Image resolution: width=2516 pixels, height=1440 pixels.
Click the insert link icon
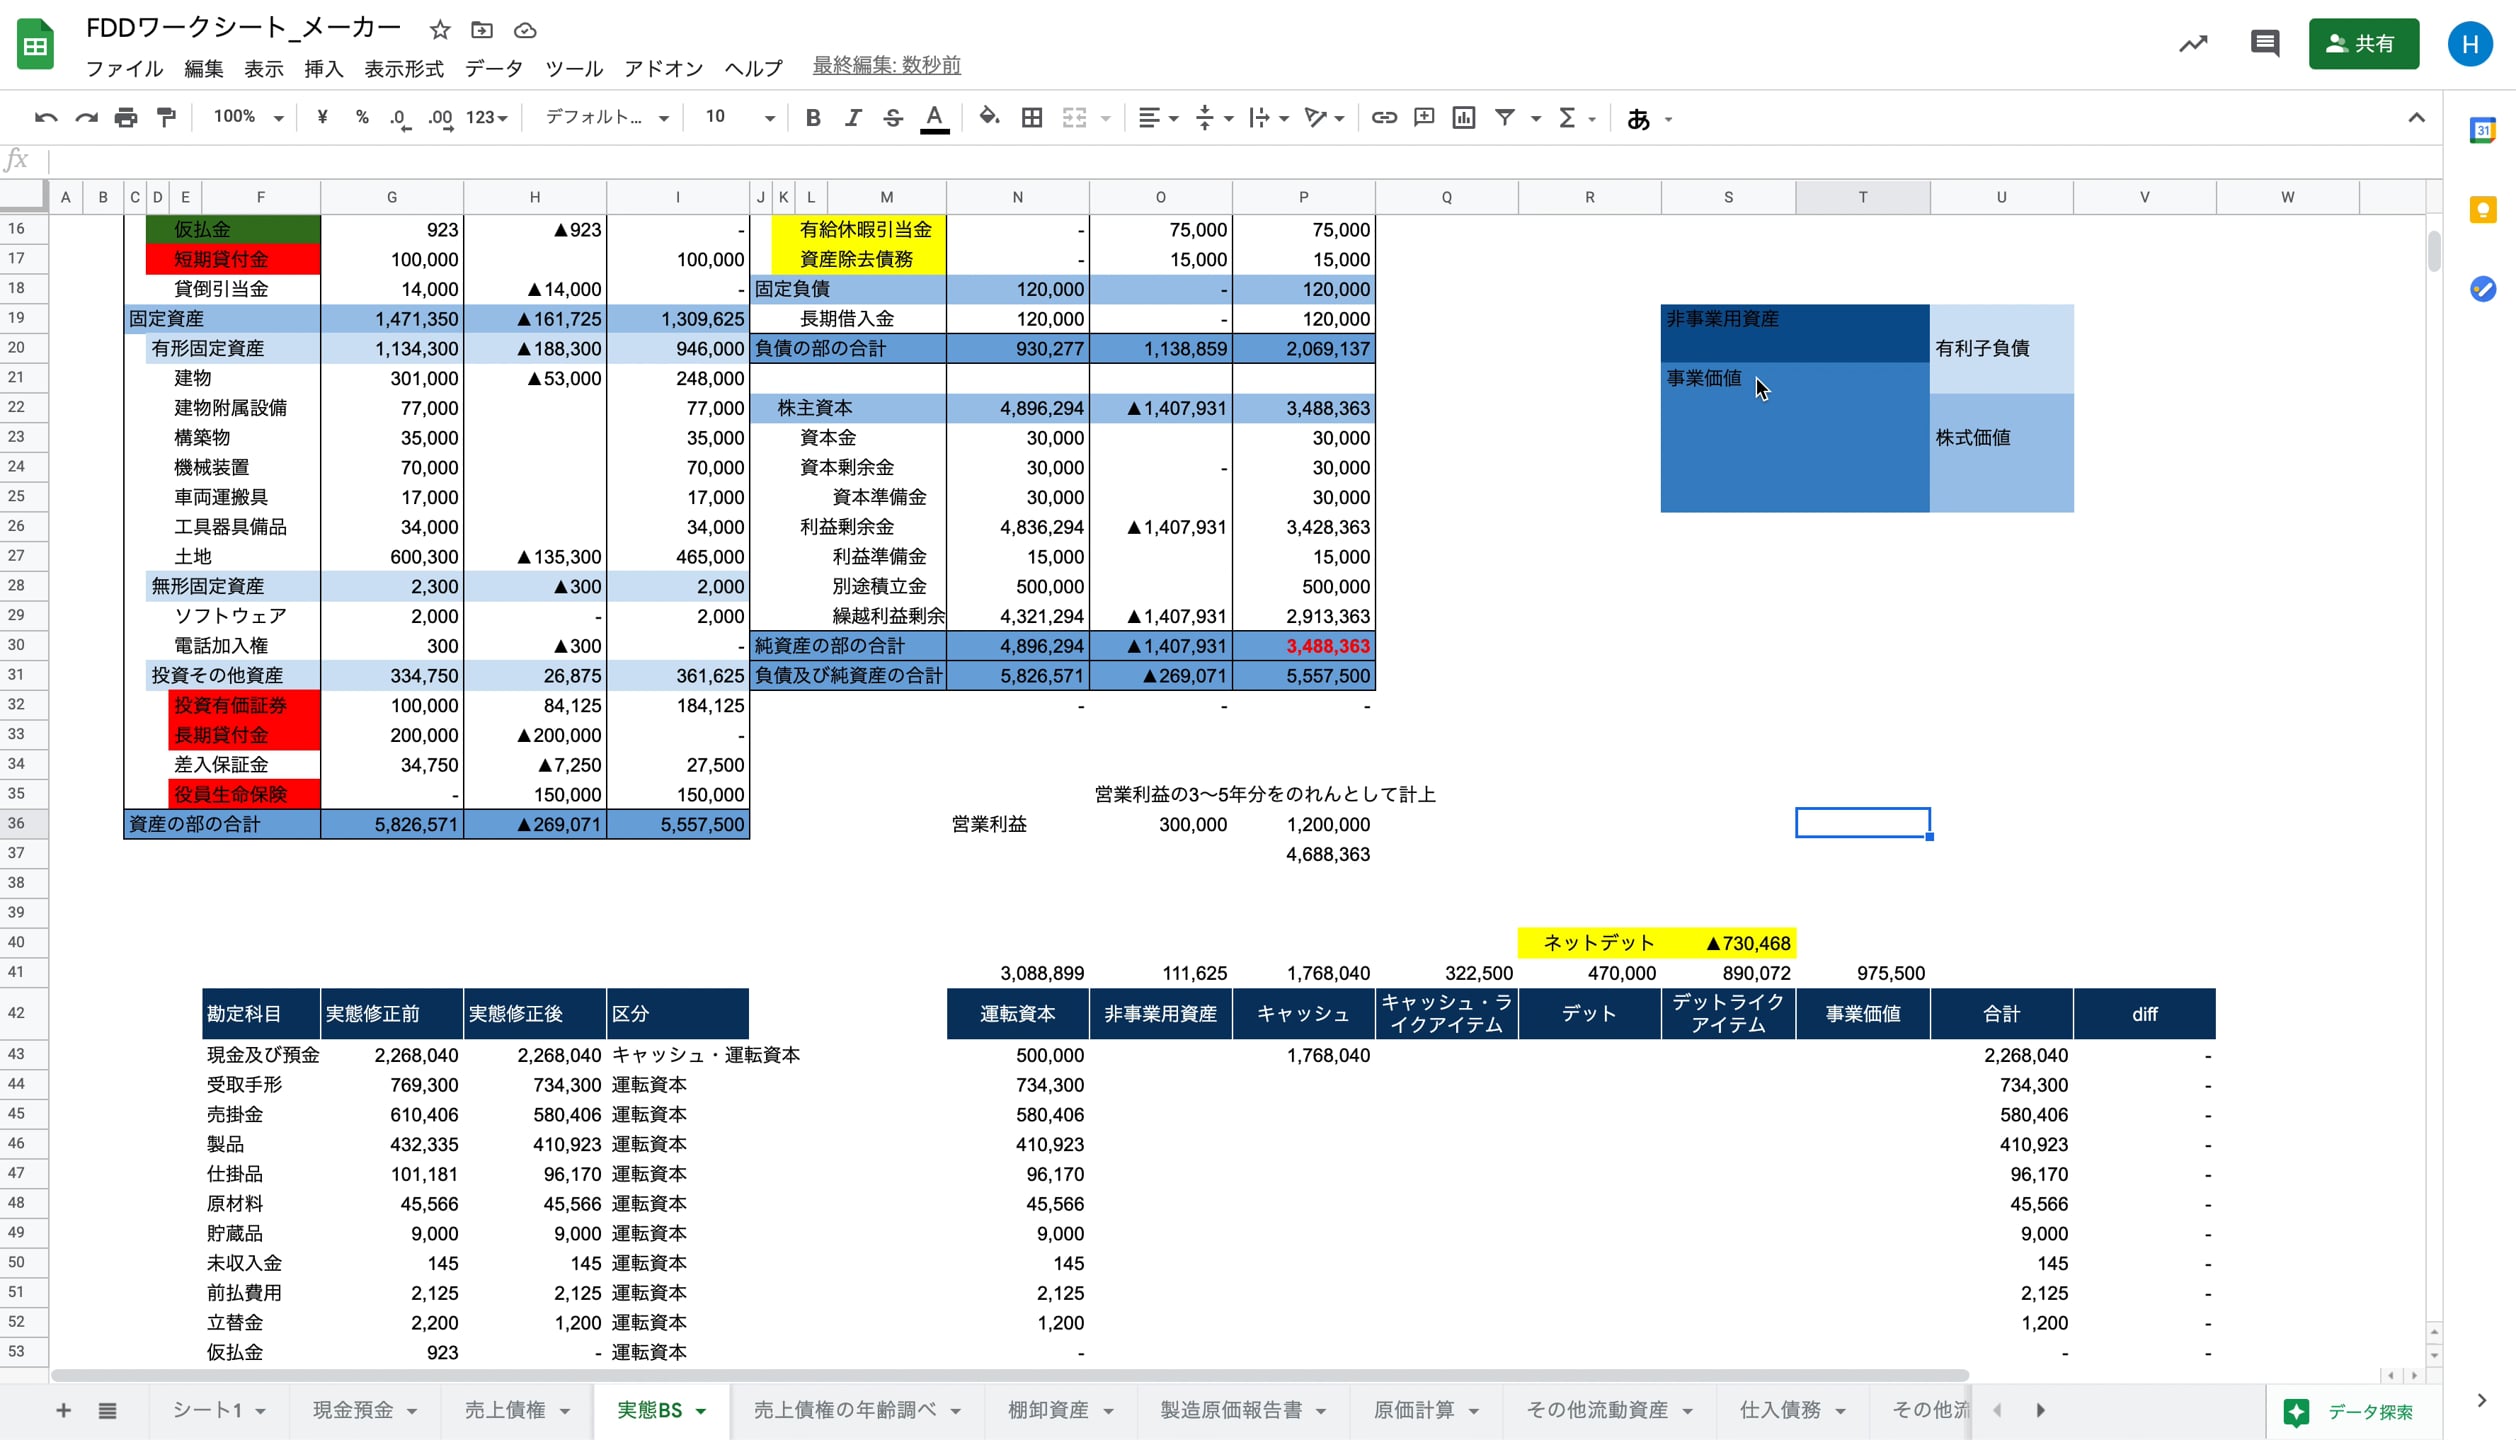[x=1384, y=118]
